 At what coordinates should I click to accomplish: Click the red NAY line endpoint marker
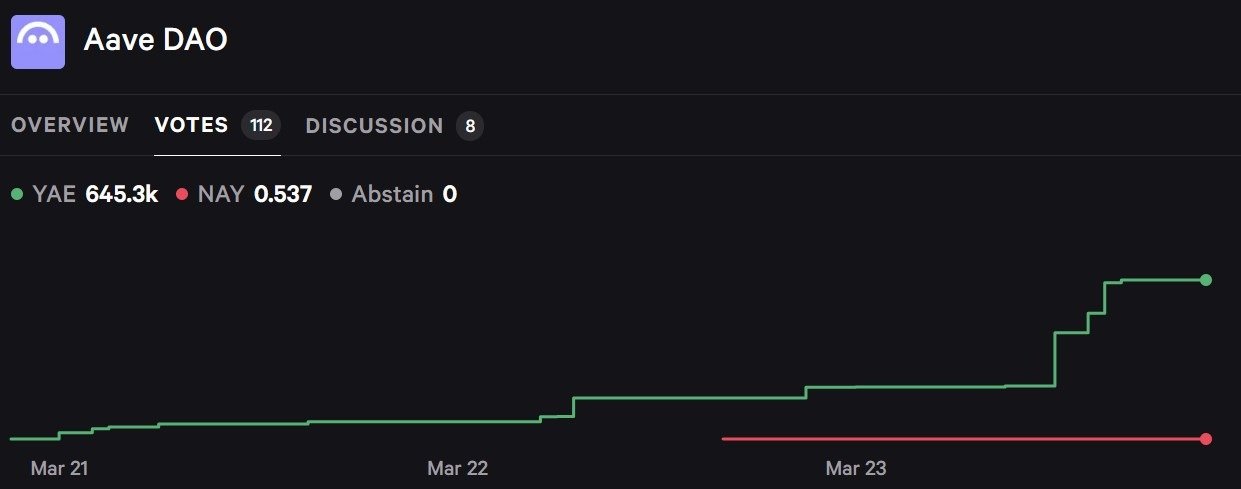click(x=1206, y=439)
